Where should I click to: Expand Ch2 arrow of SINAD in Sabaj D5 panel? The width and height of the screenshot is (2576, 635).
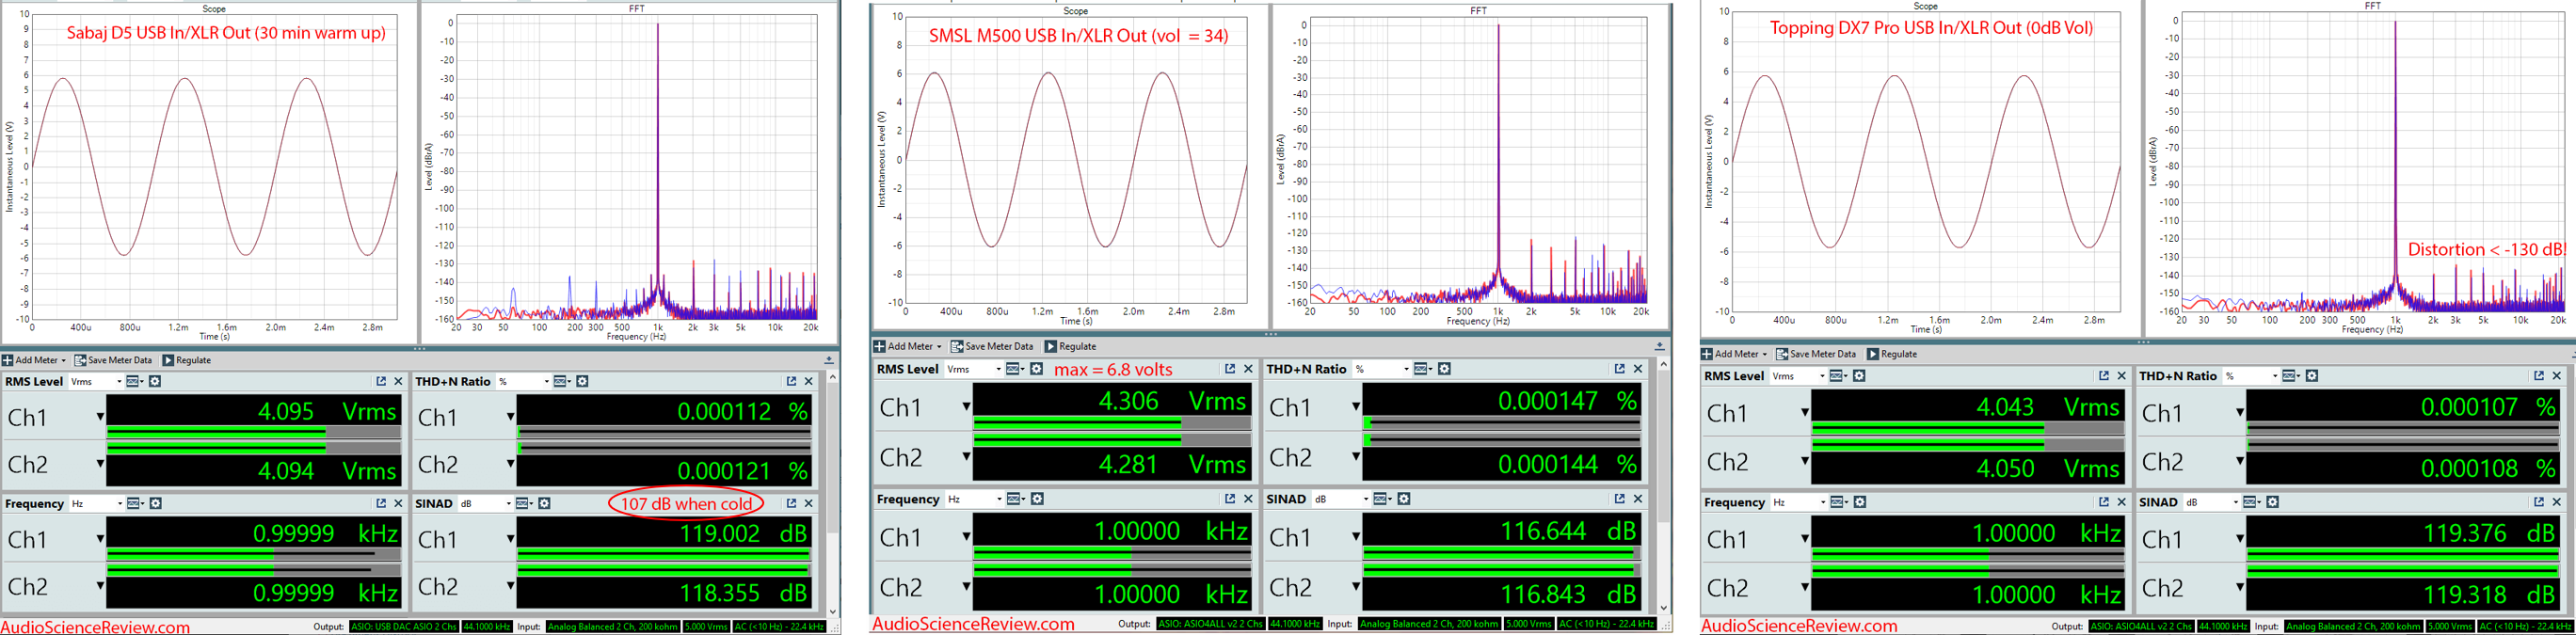(x=510, y=587)
